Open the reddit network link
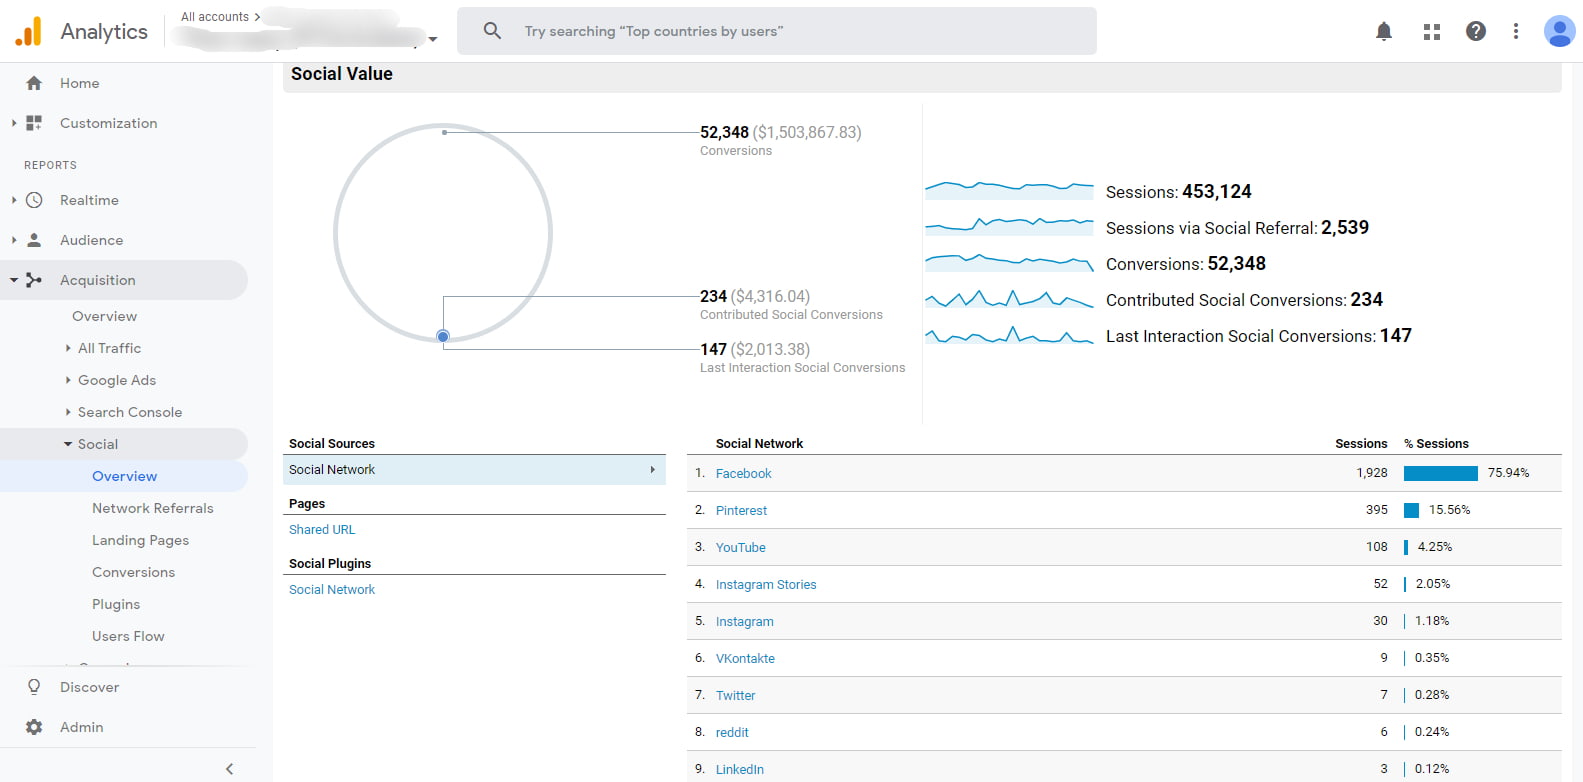 point(732,733)
